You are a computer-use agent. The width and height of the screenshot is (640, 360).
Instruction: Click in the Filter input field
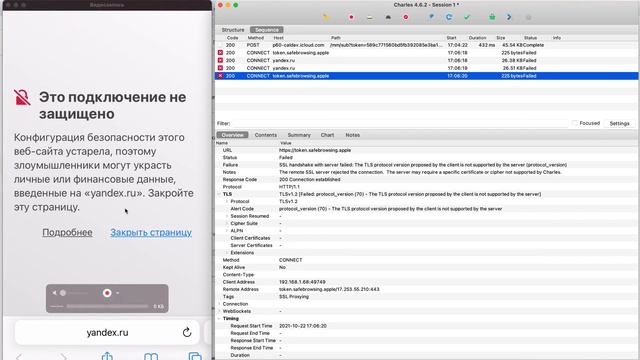[399, 123]
